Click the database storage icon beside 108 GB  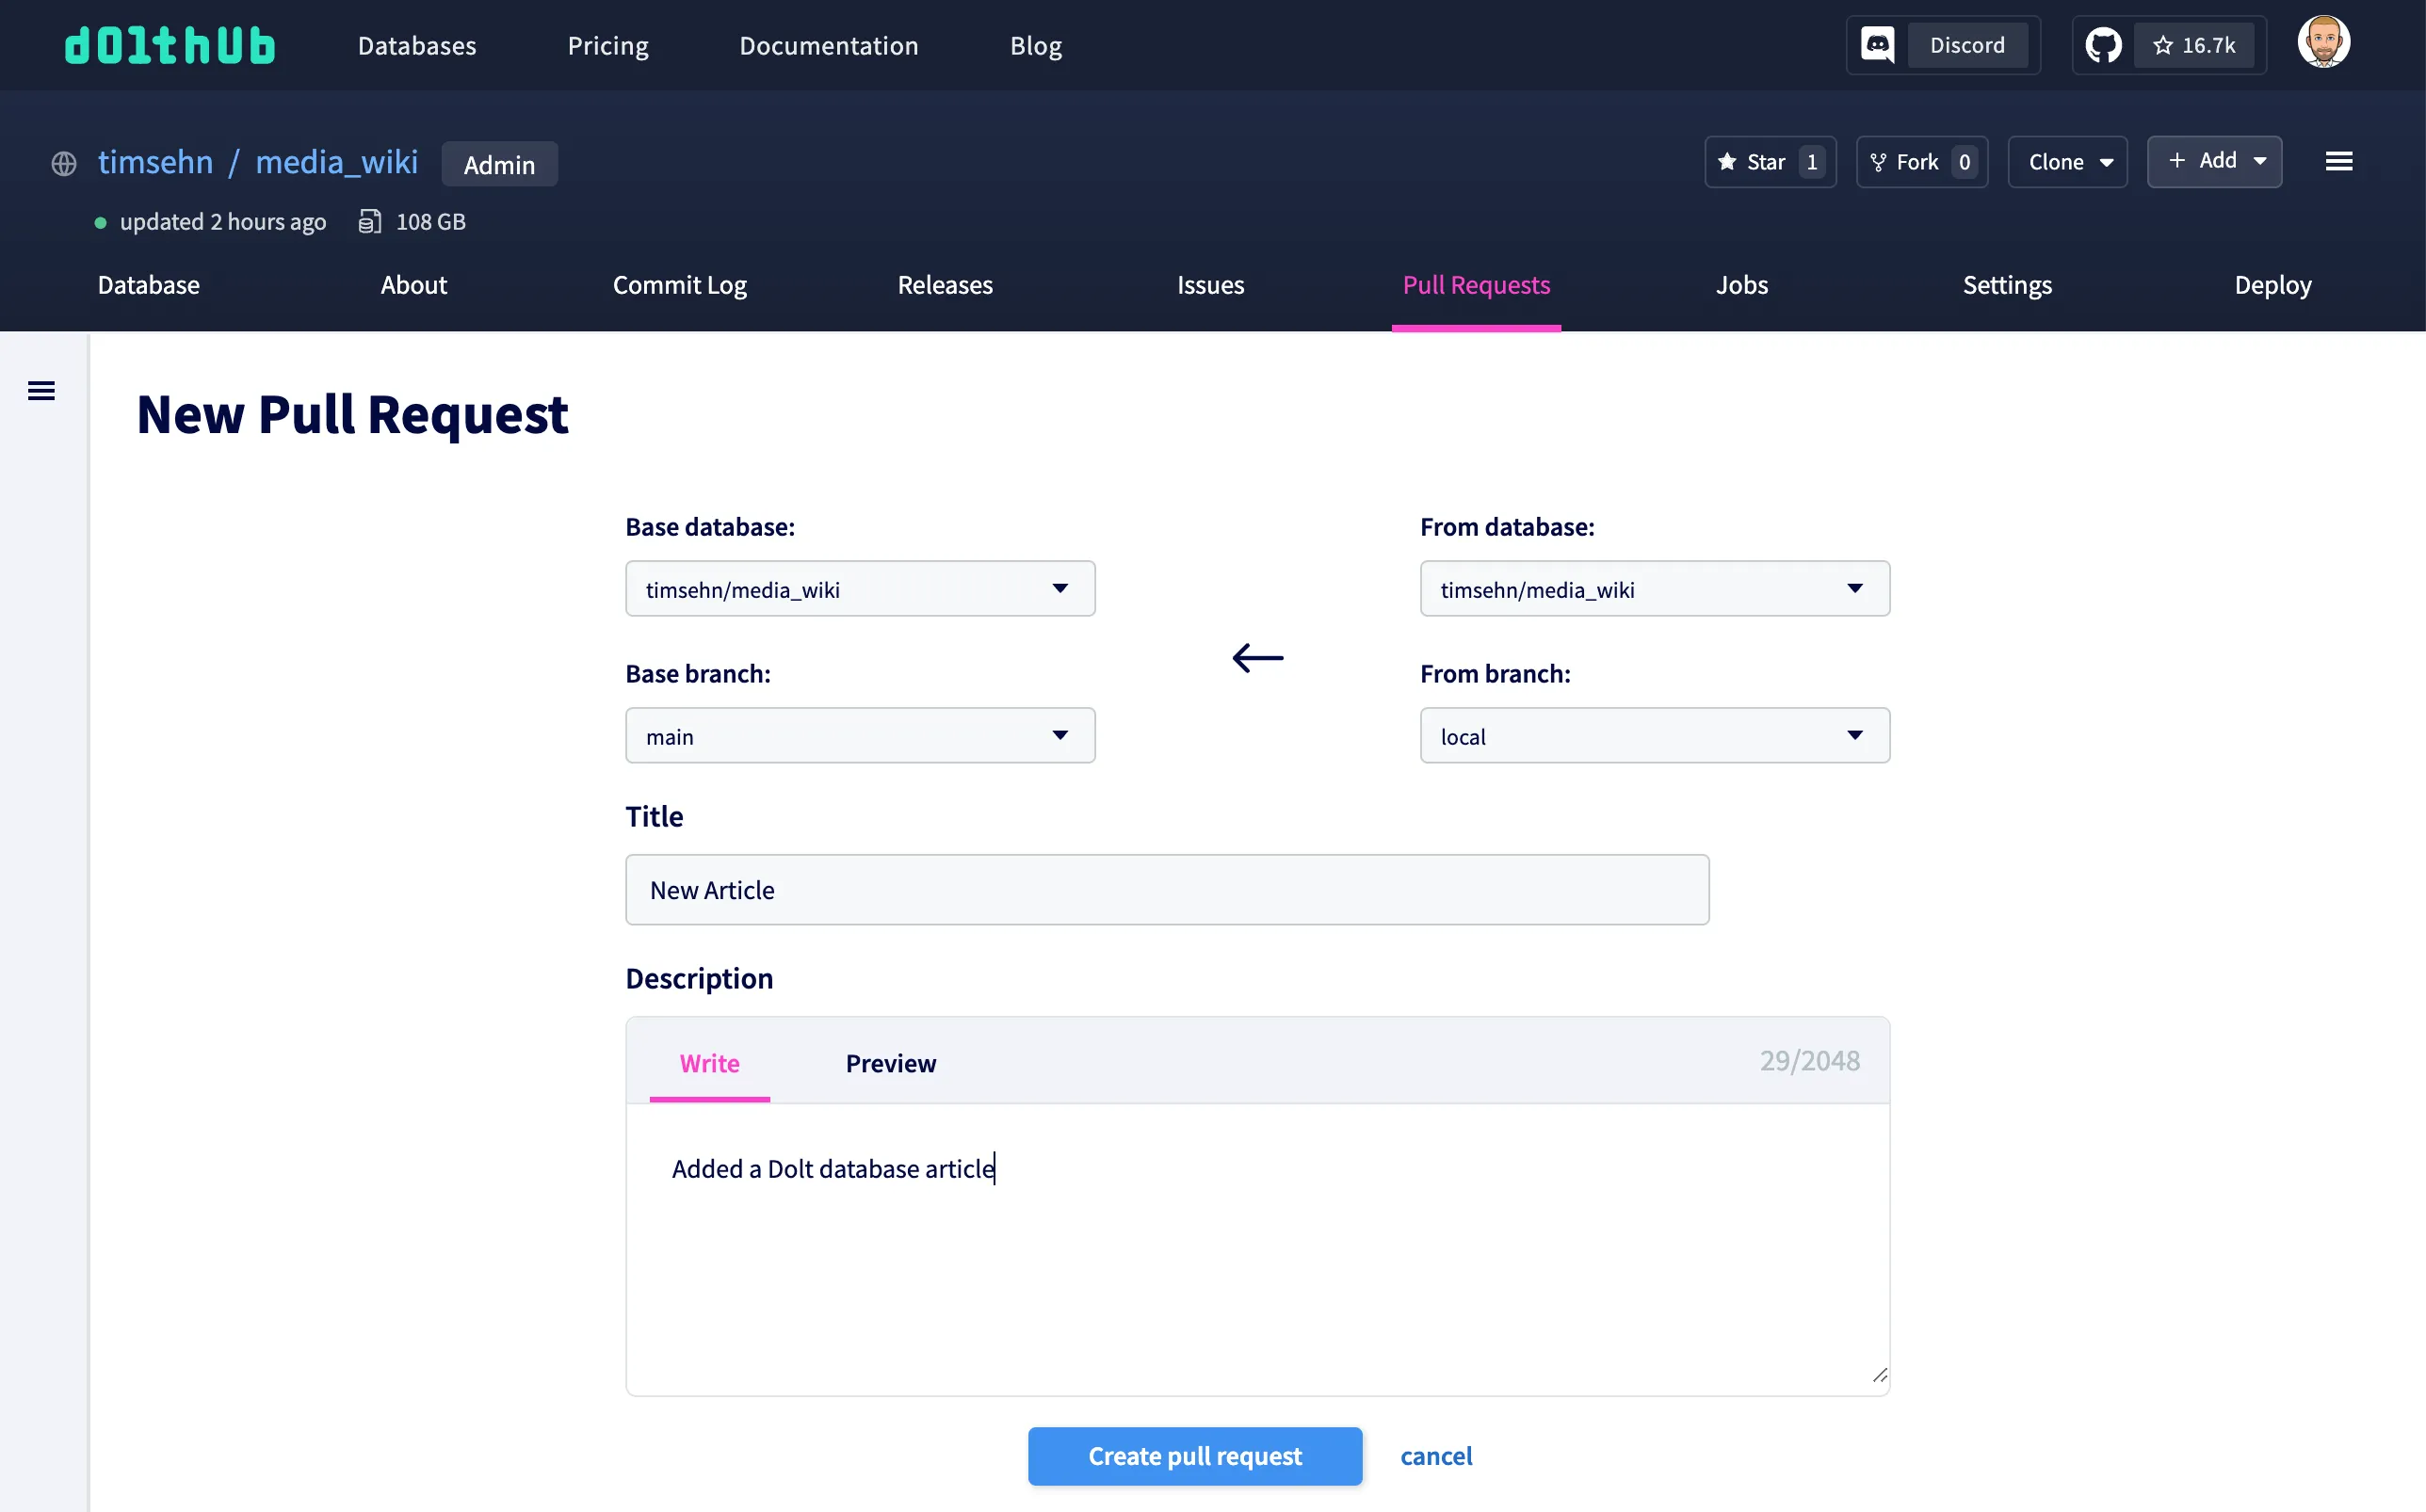point(371,221)
